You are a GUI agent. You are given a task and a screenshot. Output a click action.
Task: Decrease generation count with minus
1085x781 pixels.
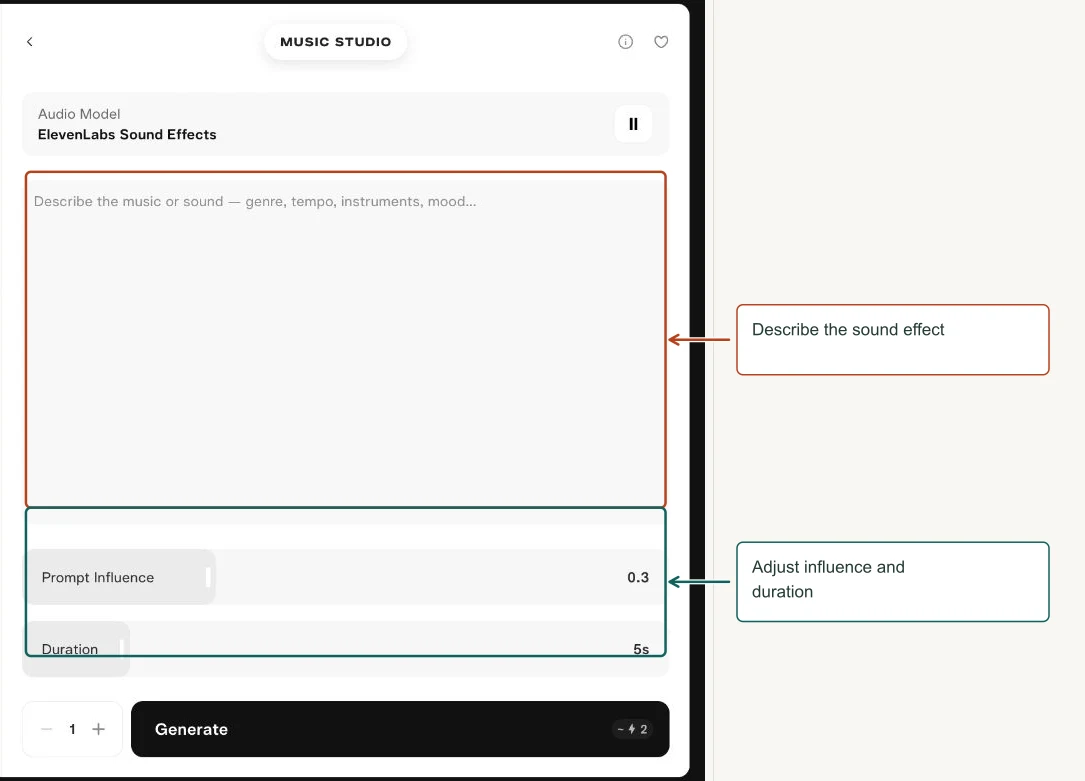coord(46,729)
